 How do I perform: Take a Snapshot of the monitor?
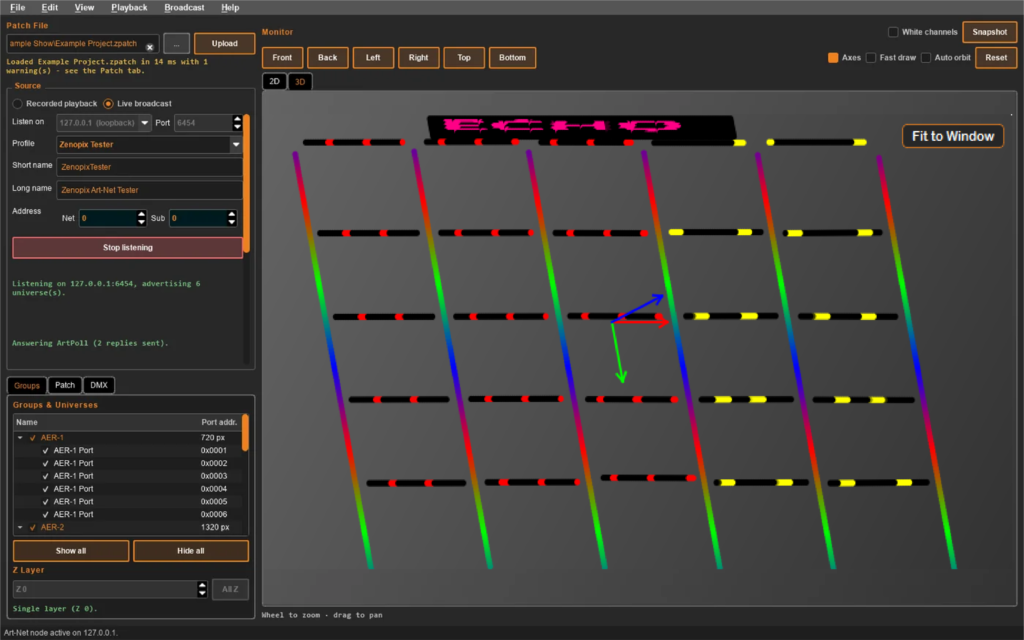coord(989,32)
